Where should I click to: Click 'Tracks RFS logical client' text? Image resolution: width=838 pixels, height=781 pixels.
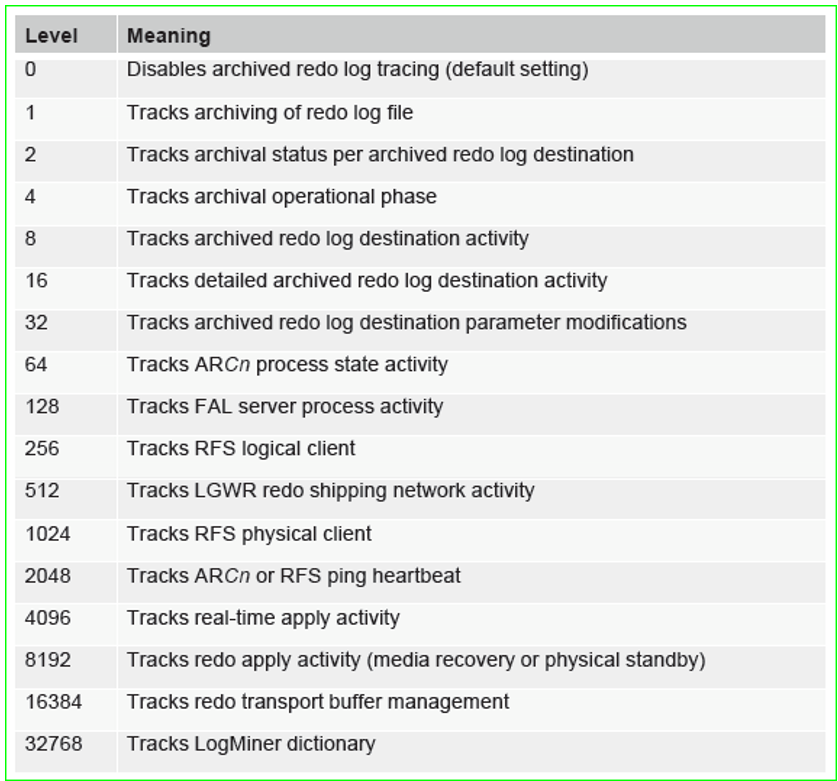pyautogui.click(x=240, y=449)
